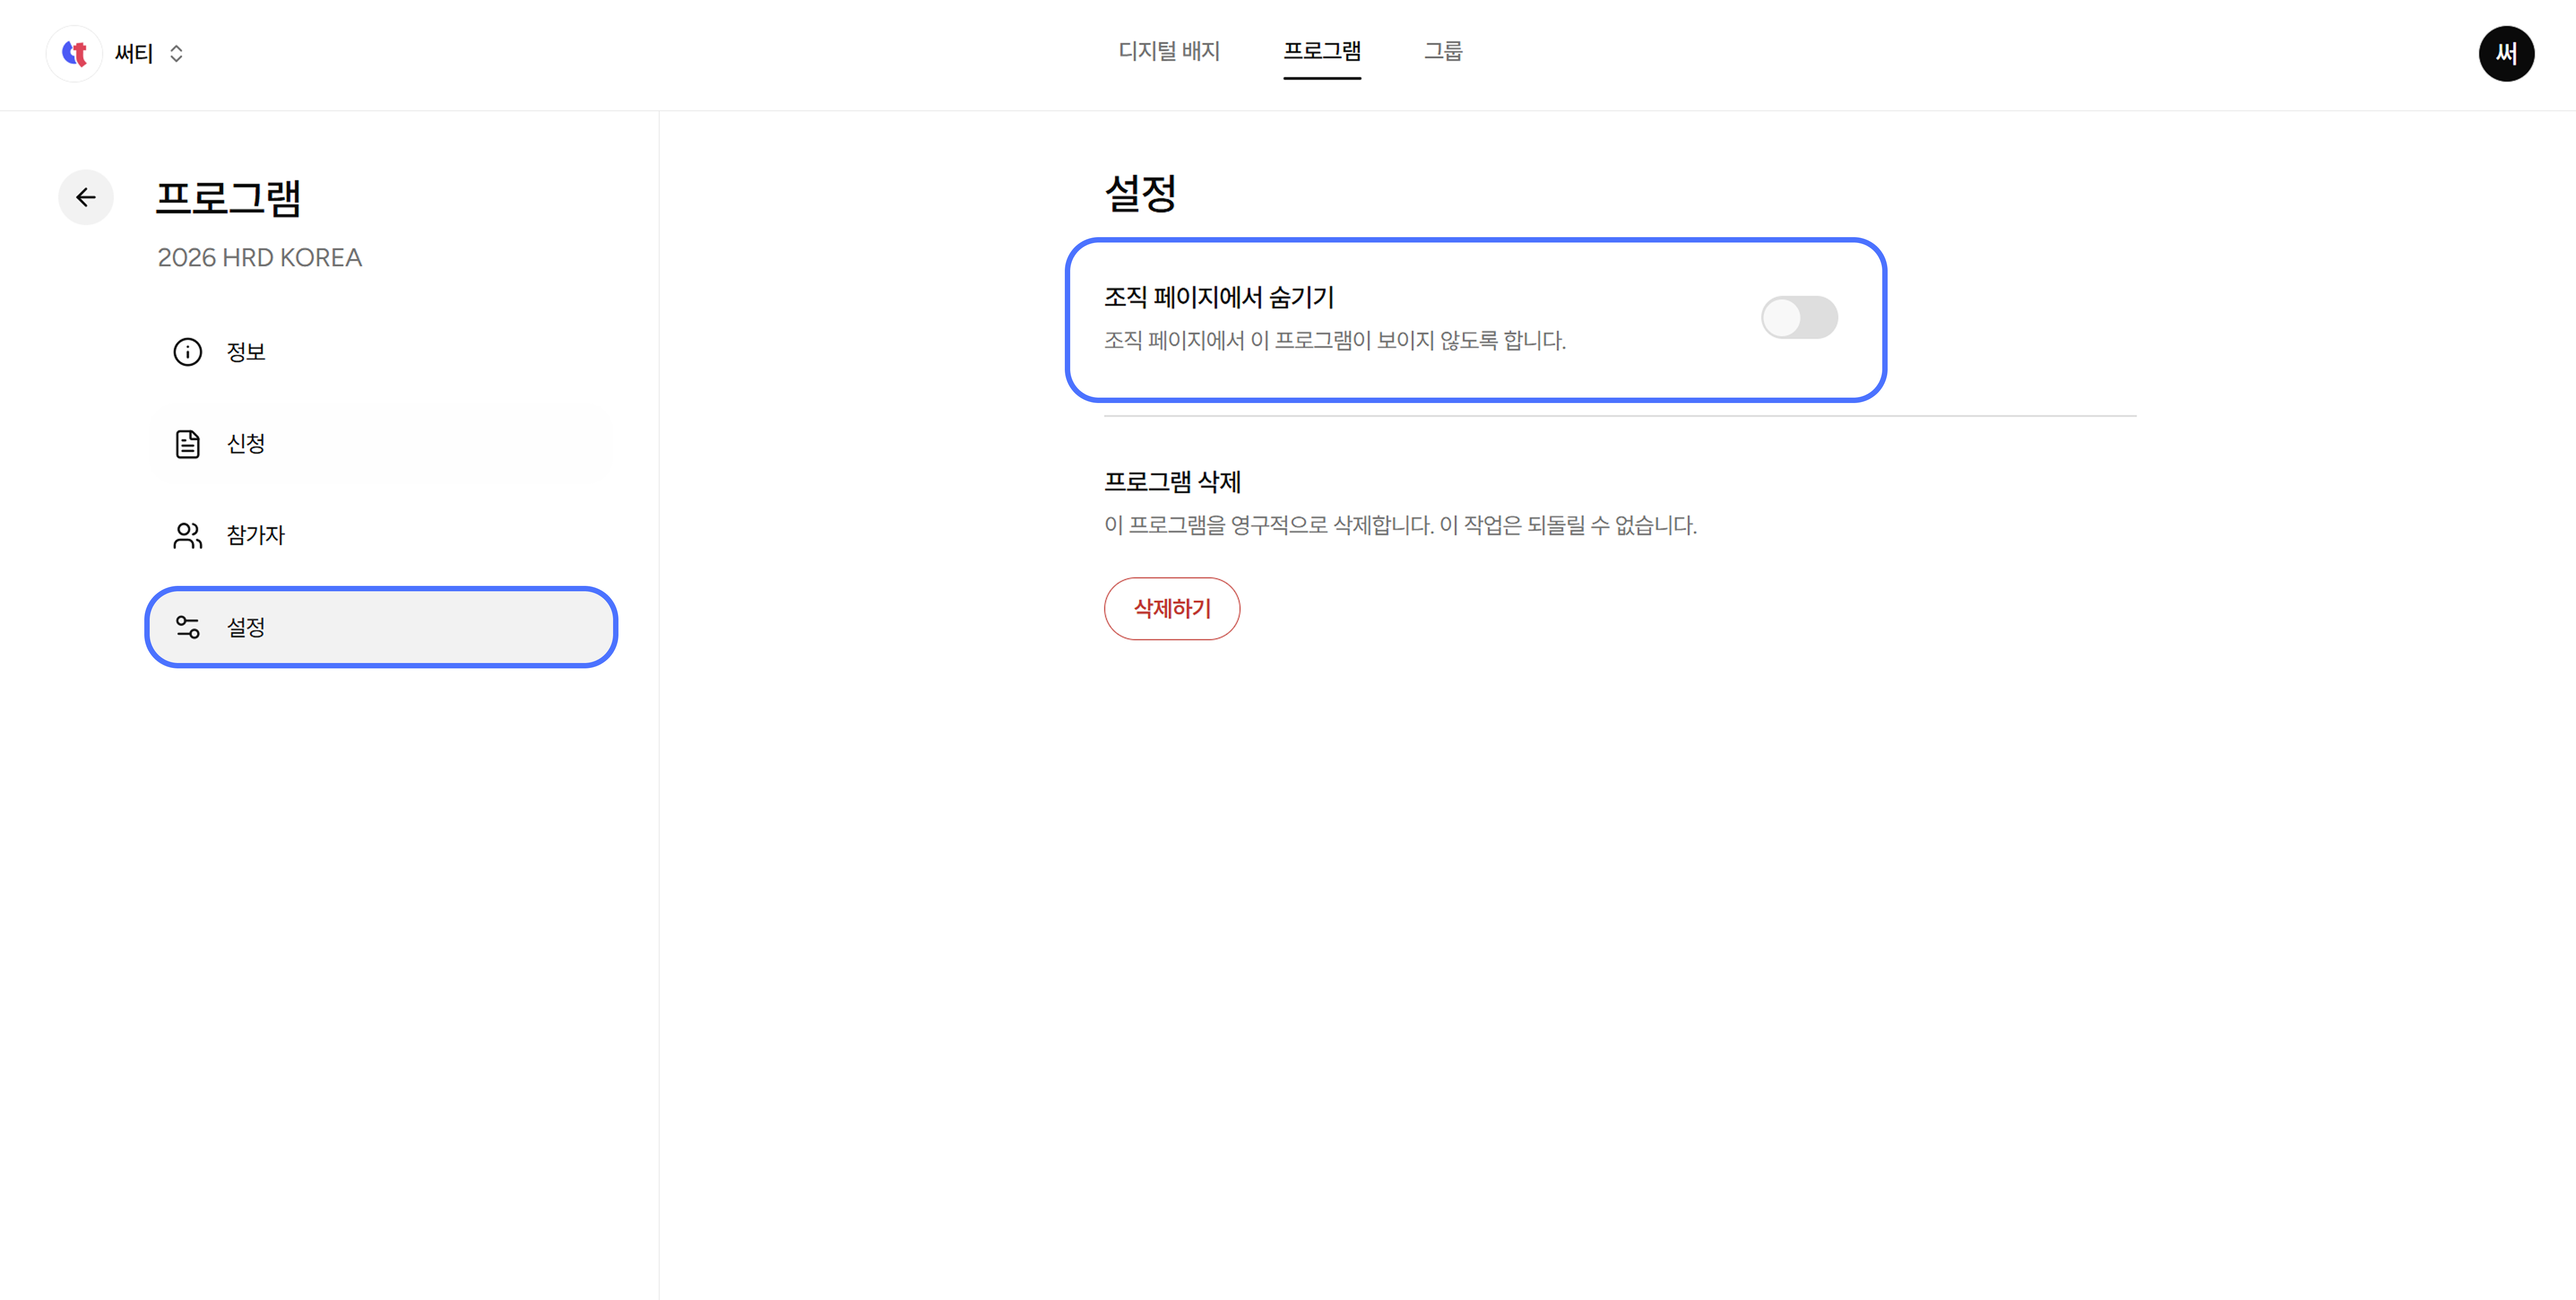This screenshot has height=1300, width=2576.
Task: Open the 써티 organization switcher chevron
Action: 176,53
